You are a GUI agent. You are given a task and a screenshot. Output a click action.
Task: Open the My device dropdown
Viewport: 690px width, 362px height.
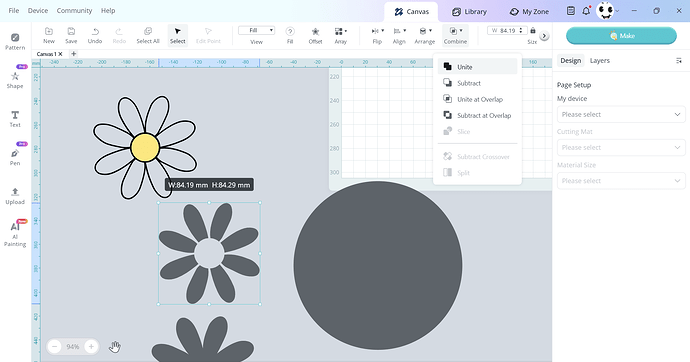pos(621,114)
